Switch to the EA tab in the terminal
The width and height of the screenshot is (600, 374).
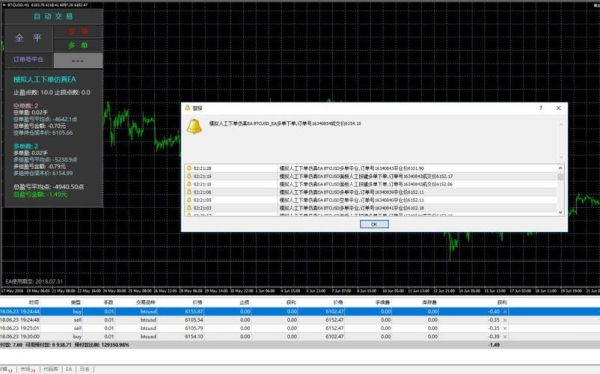point(69,369)
